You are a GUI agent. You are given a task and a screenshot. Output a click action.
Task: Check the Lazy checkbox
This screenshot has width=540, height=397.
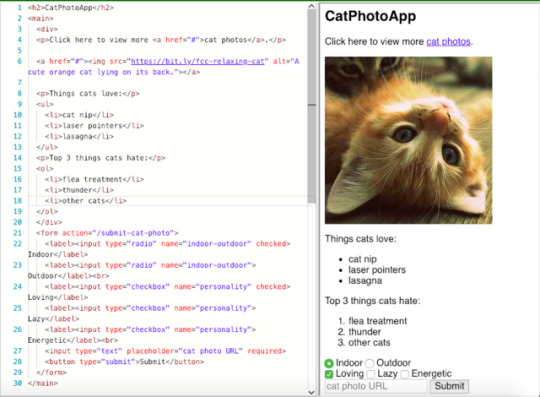click(x=371, y=374)
